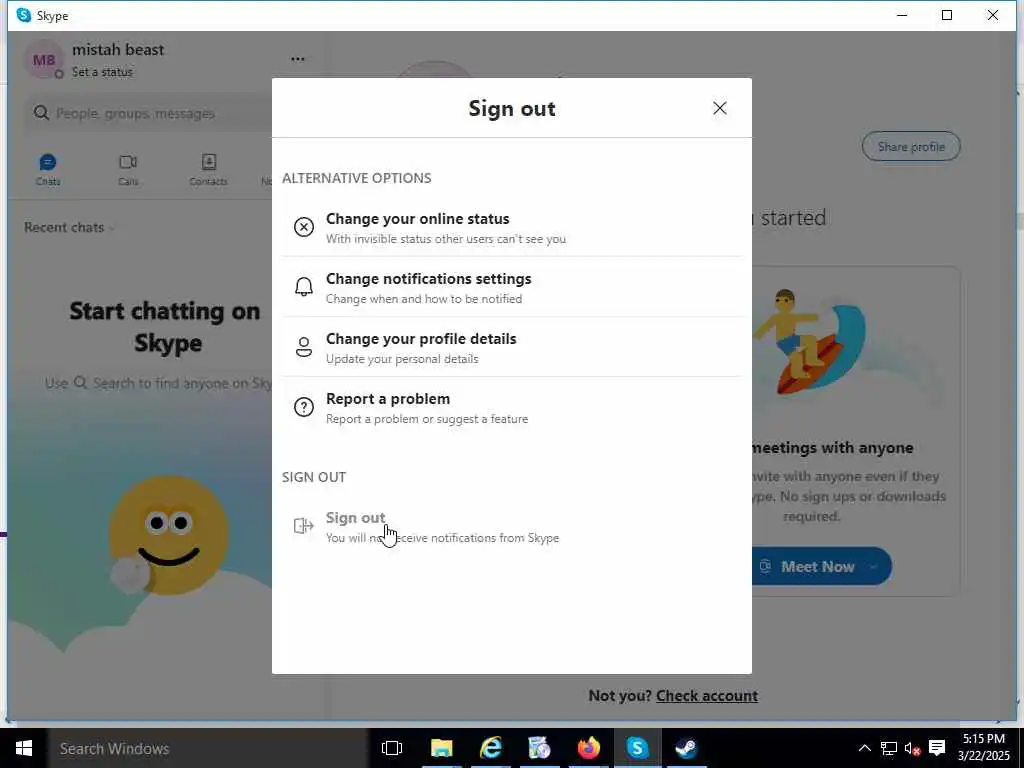Image resolution: width=1024 pixels, height=768 pixels.
Task: Launch Firefox from the taskbar
Action: click(588, 748)
